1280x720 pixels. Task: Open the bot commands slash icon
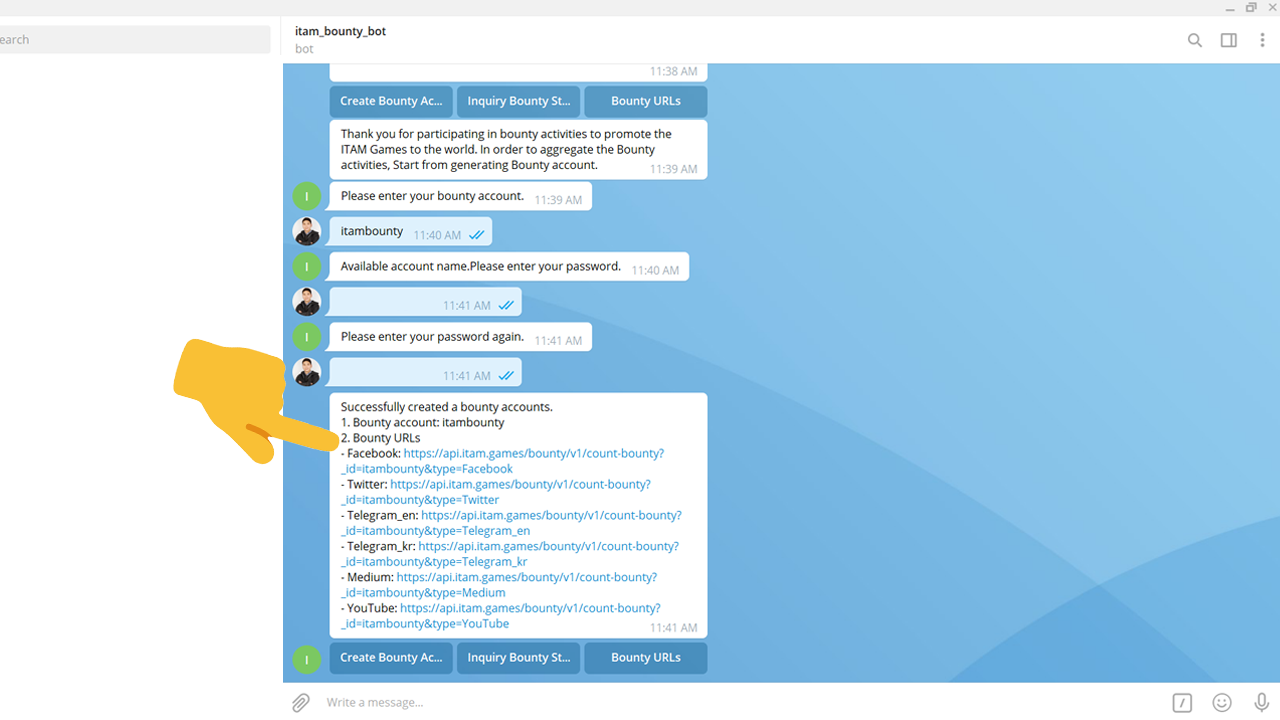point(1182,703)
